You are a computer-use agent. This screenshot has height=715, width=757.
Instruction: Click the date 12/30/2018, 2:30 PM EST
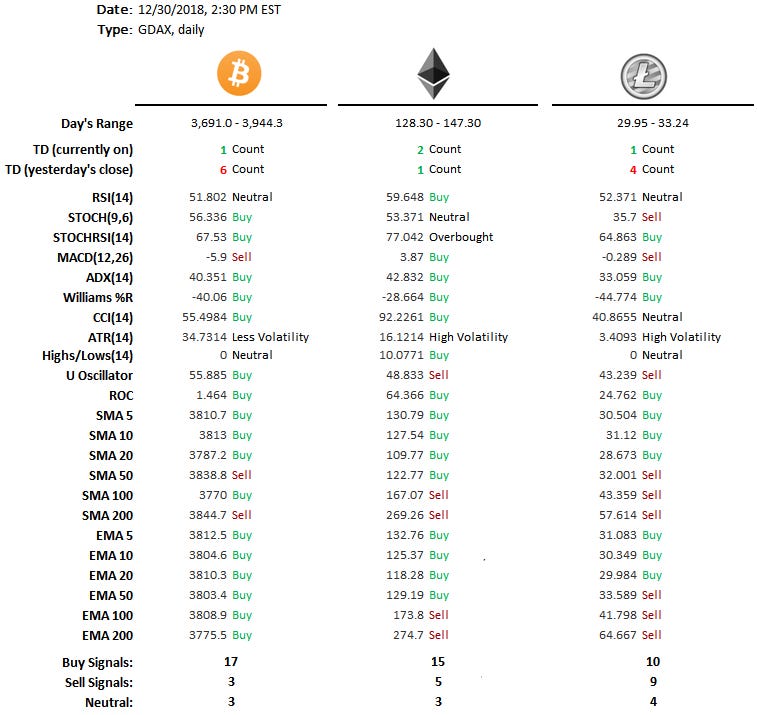(x=209, y=10)
